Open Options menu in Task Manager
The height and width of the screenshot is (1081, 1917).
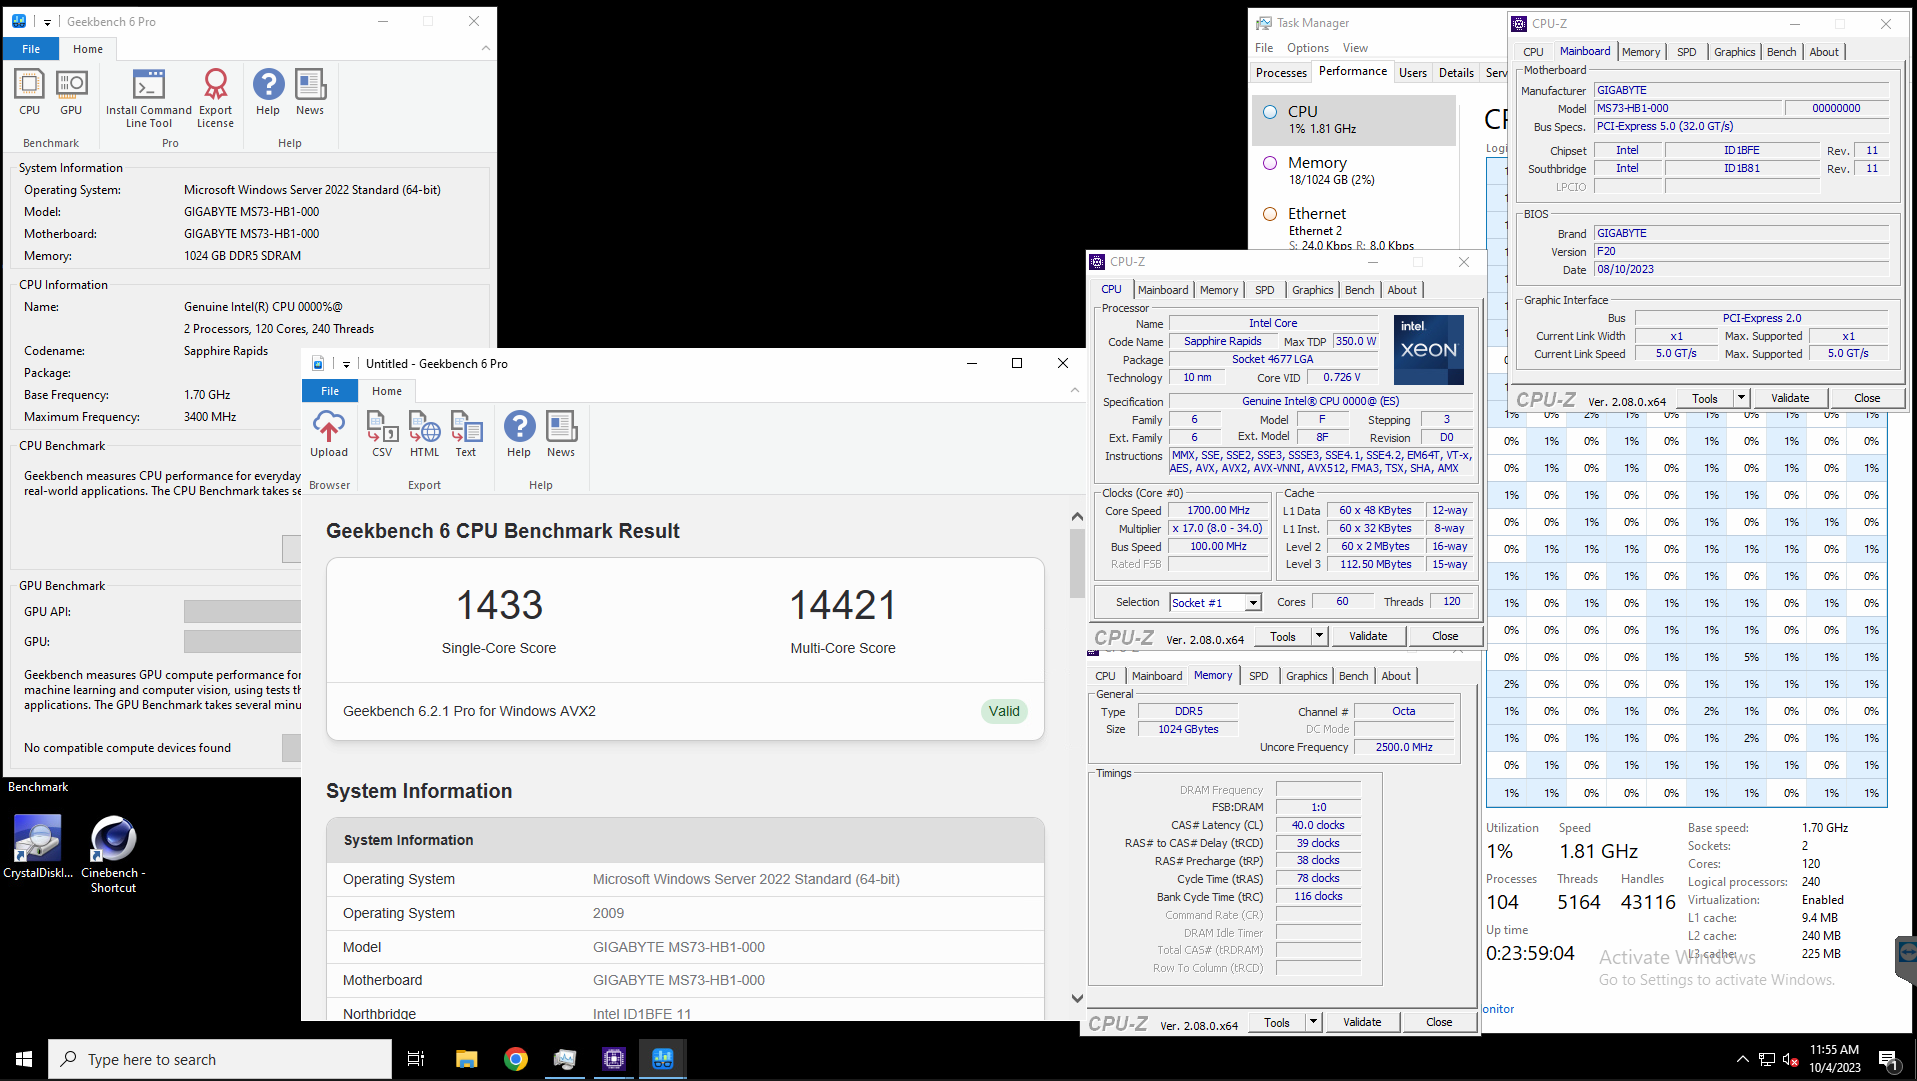coord(1308,48)
